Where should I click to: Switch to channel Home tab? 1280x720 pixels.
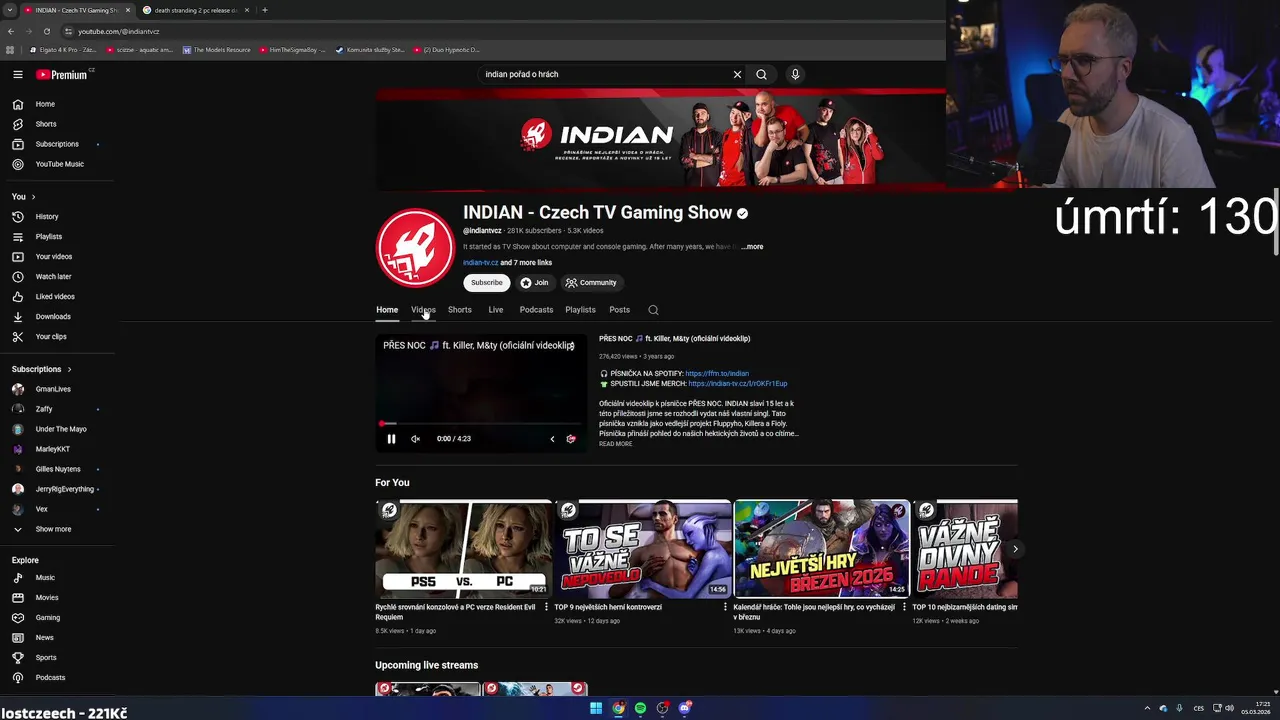[387, 310]
